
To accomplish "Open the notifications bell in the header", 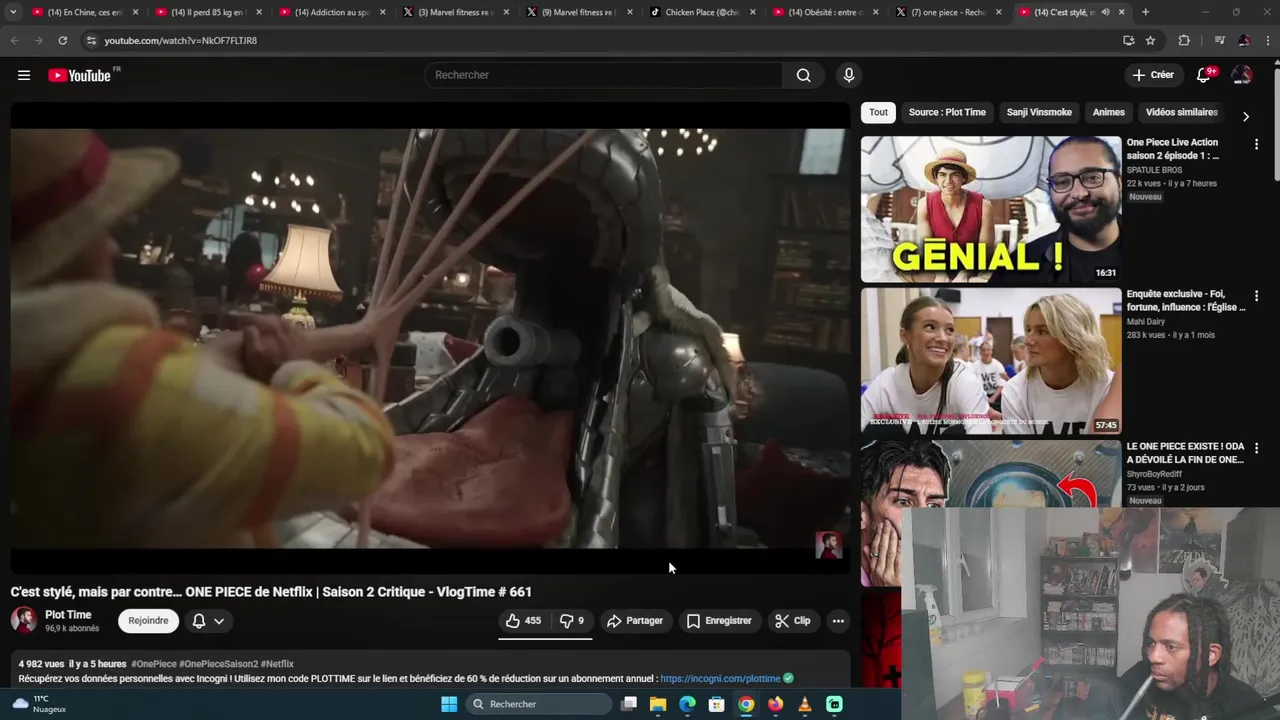I will [x=1204, y=75].
